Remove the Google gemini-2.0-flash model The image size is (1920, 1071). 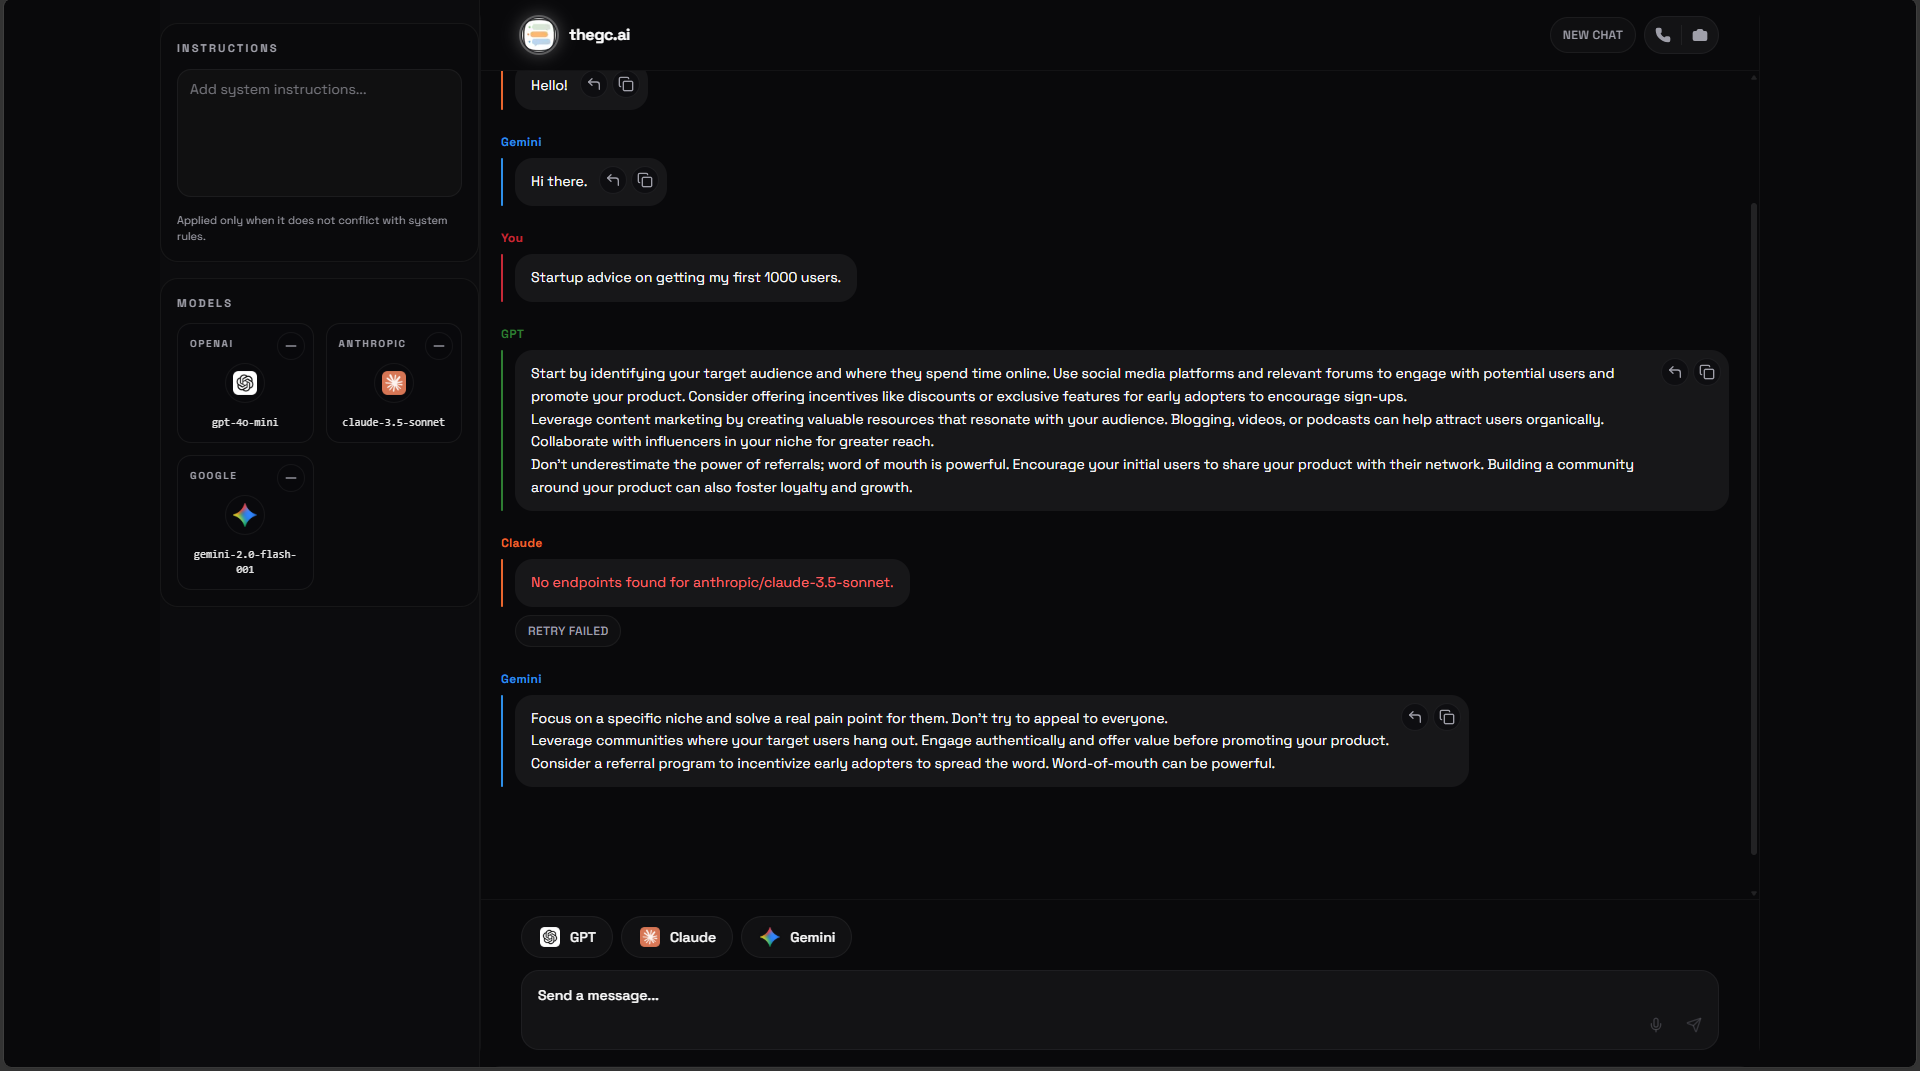coord(291,478)
